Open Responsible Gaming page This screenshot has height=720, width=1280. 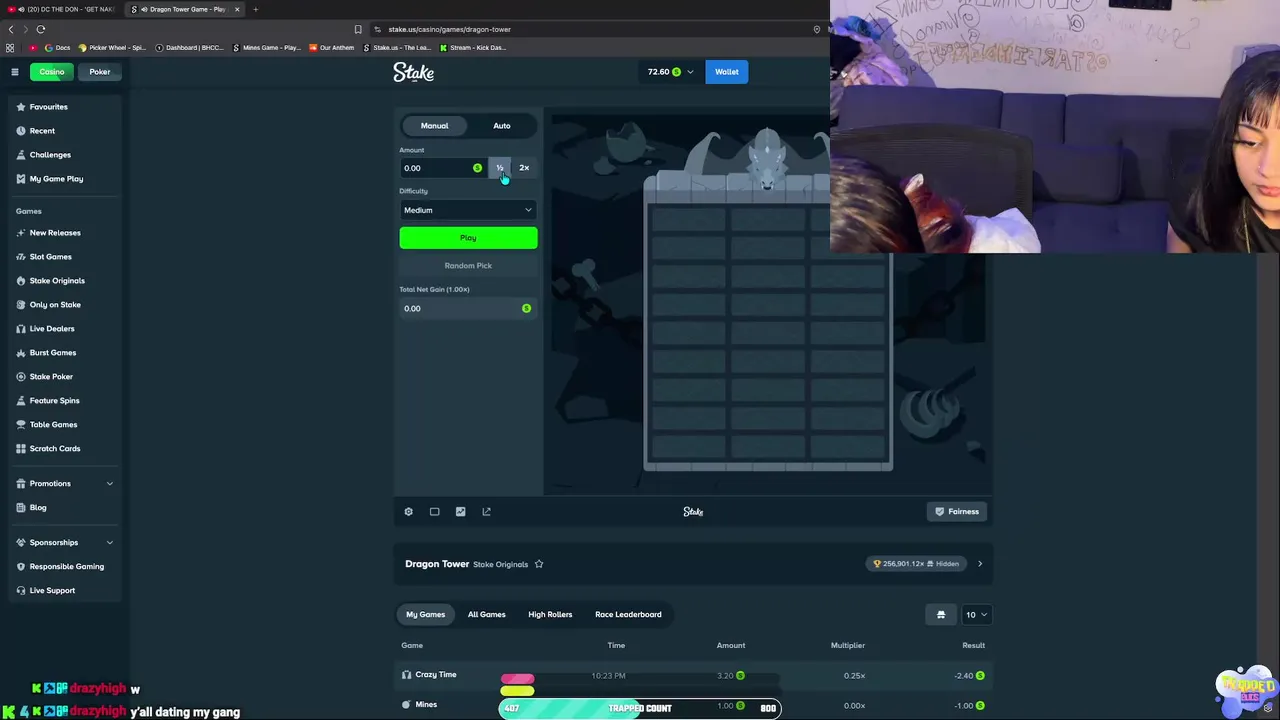click(66, 567)
